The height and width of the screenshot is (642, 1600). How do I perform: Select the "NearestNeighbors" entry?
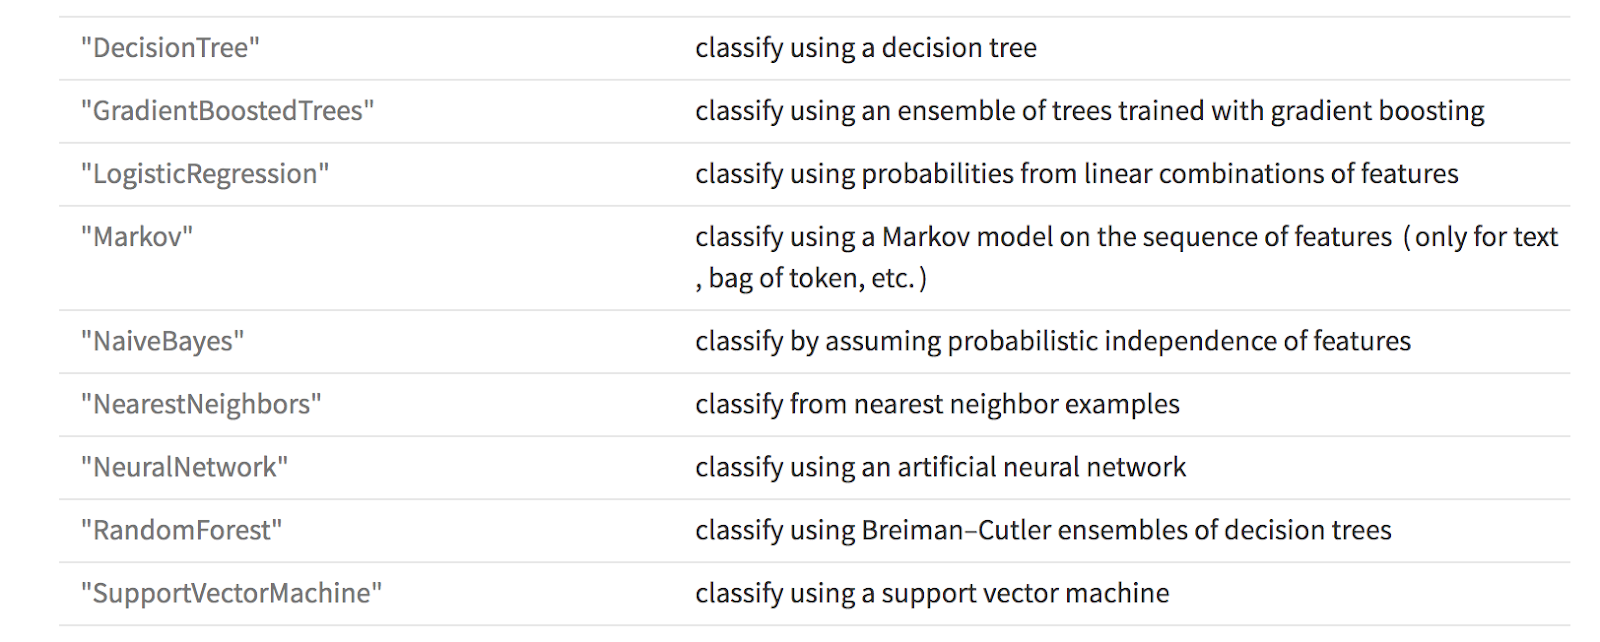point(201,404)
